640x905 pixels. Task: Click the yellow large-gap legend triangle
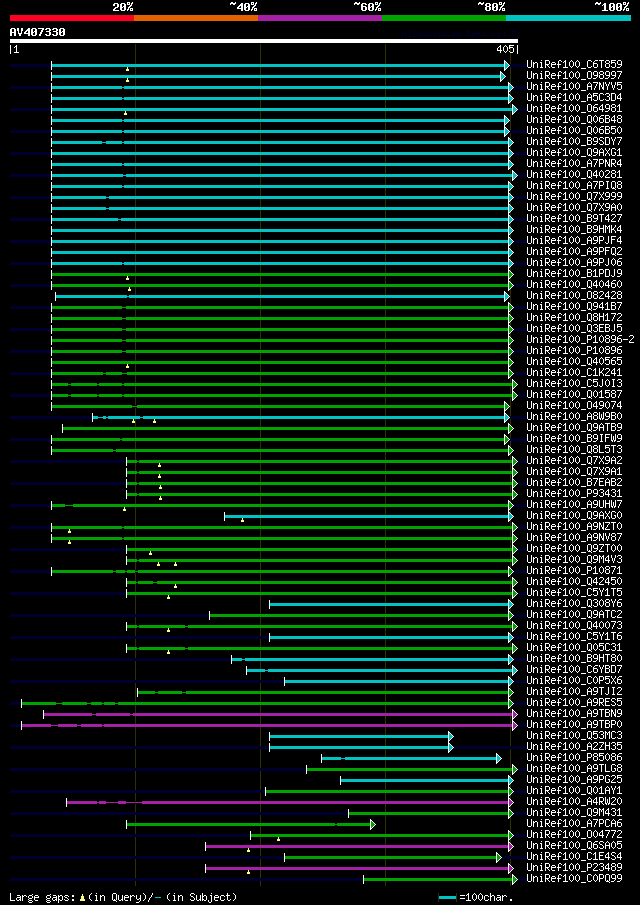click(x=83, y=897)
